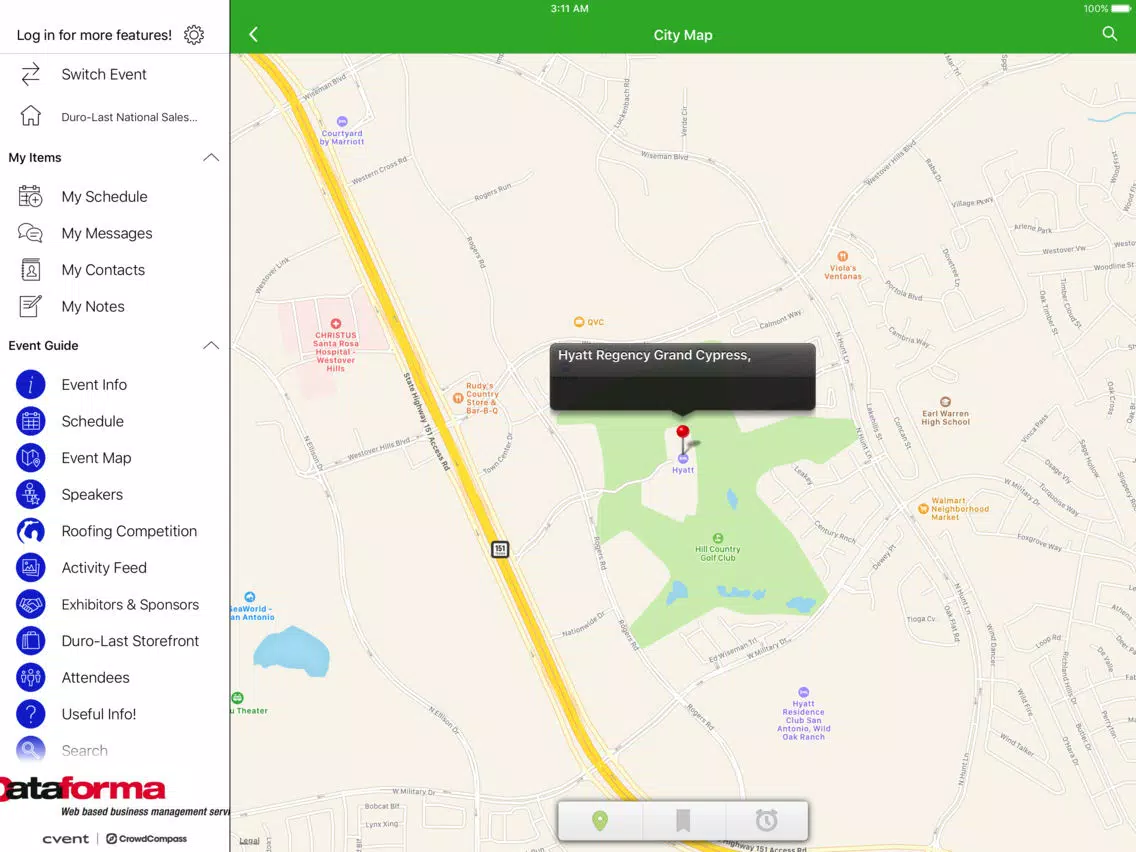1136x852 pixels.
Task: Tap Walmart Neighborhood Market marker
Action: pos(953,509)
